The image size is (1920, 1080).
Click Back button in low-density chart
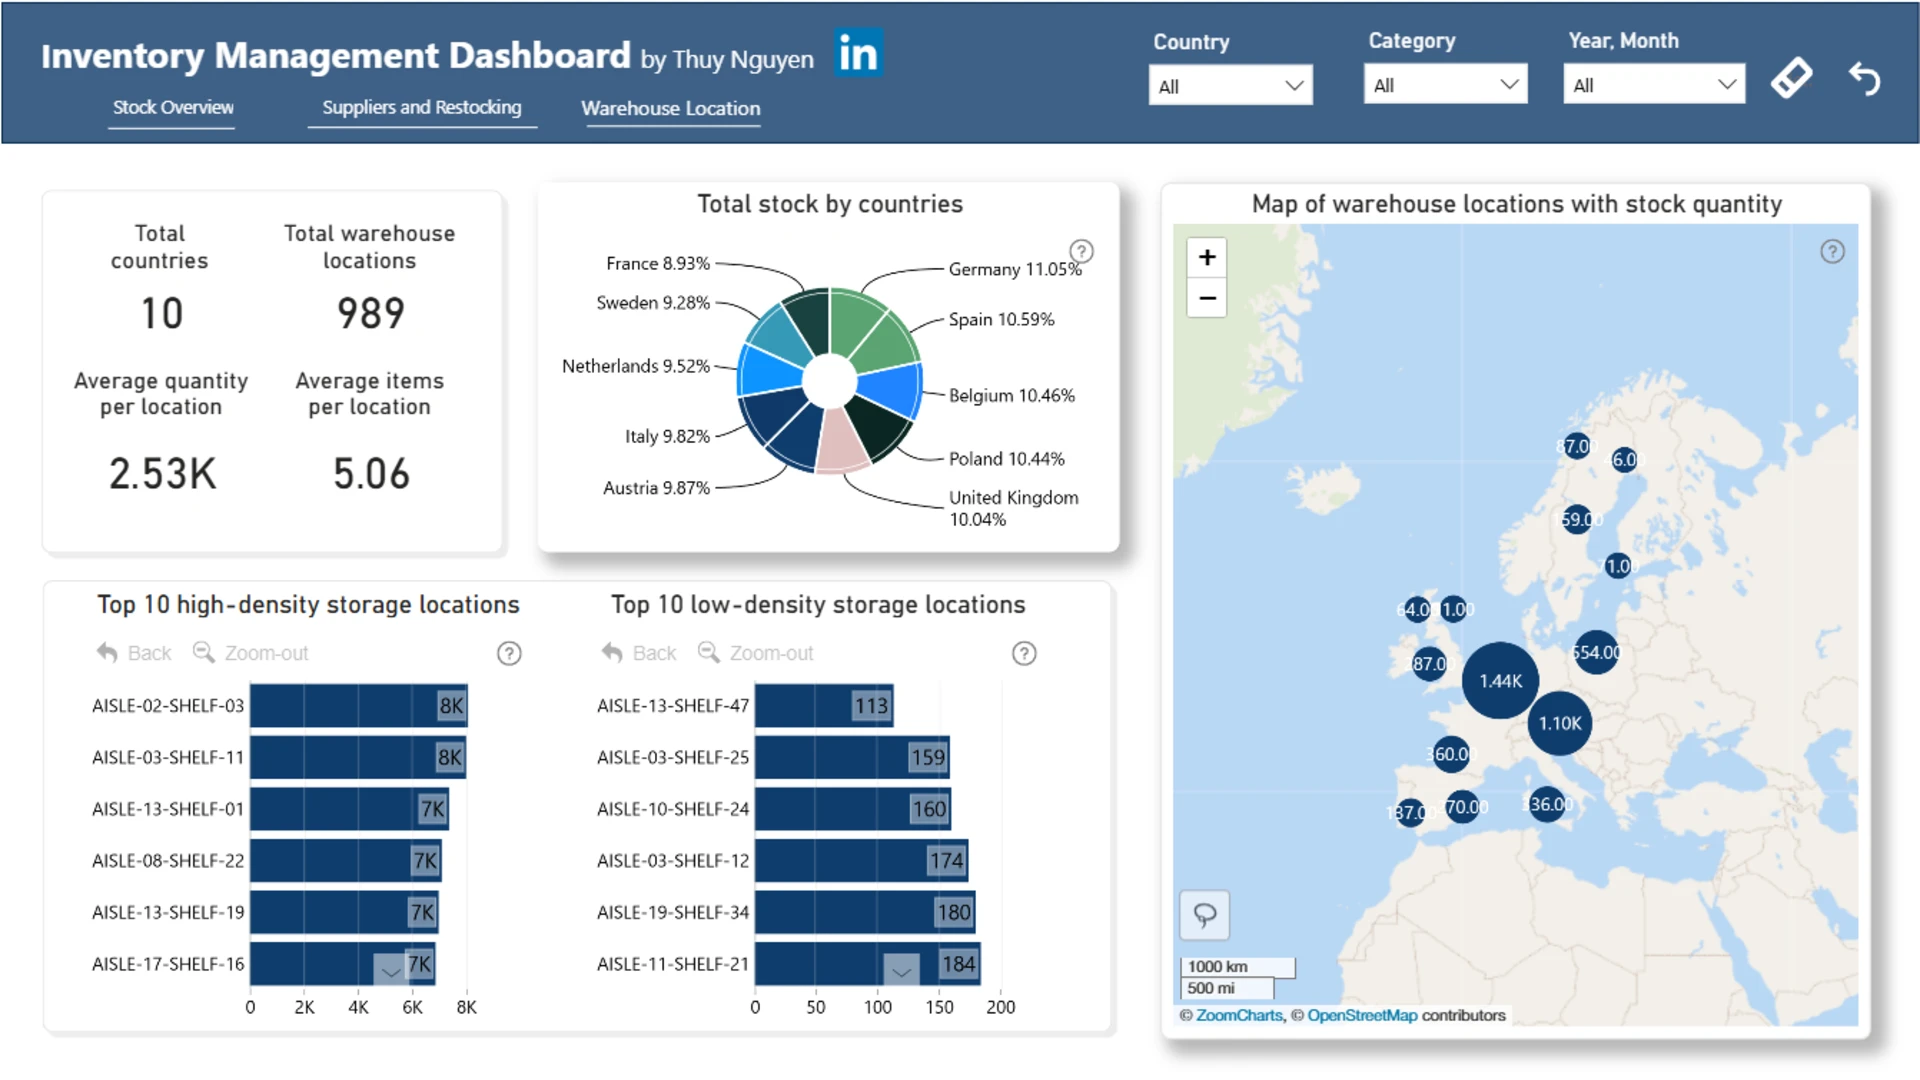[640, 653]
